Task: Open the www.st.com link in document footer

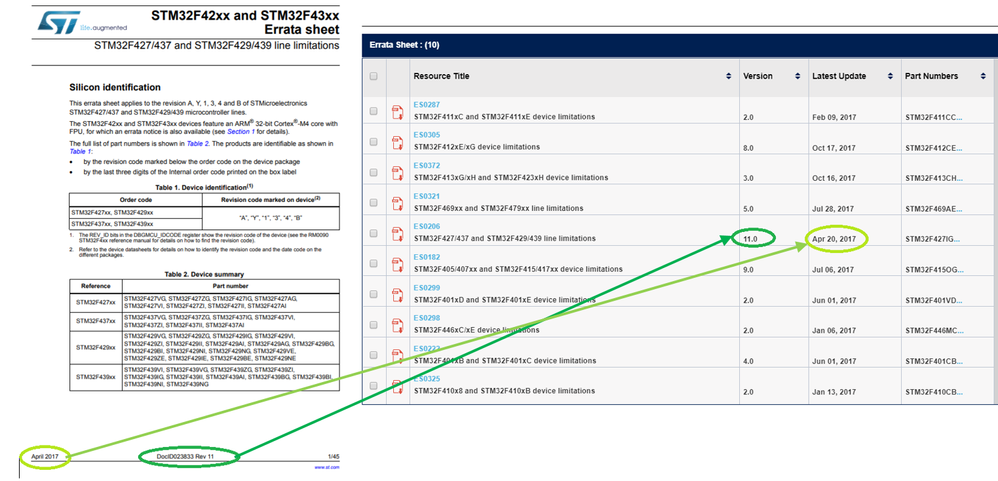Action: [x=327, y=467]
